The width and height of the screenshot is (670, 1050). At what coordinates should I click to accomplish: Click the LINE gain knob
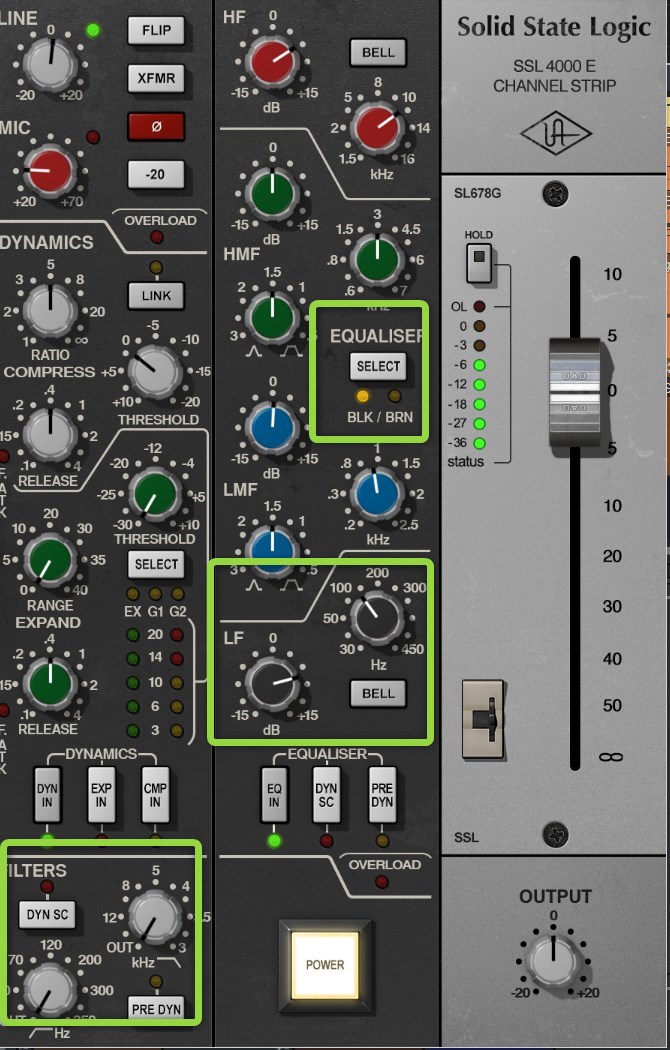click(50, 64)
